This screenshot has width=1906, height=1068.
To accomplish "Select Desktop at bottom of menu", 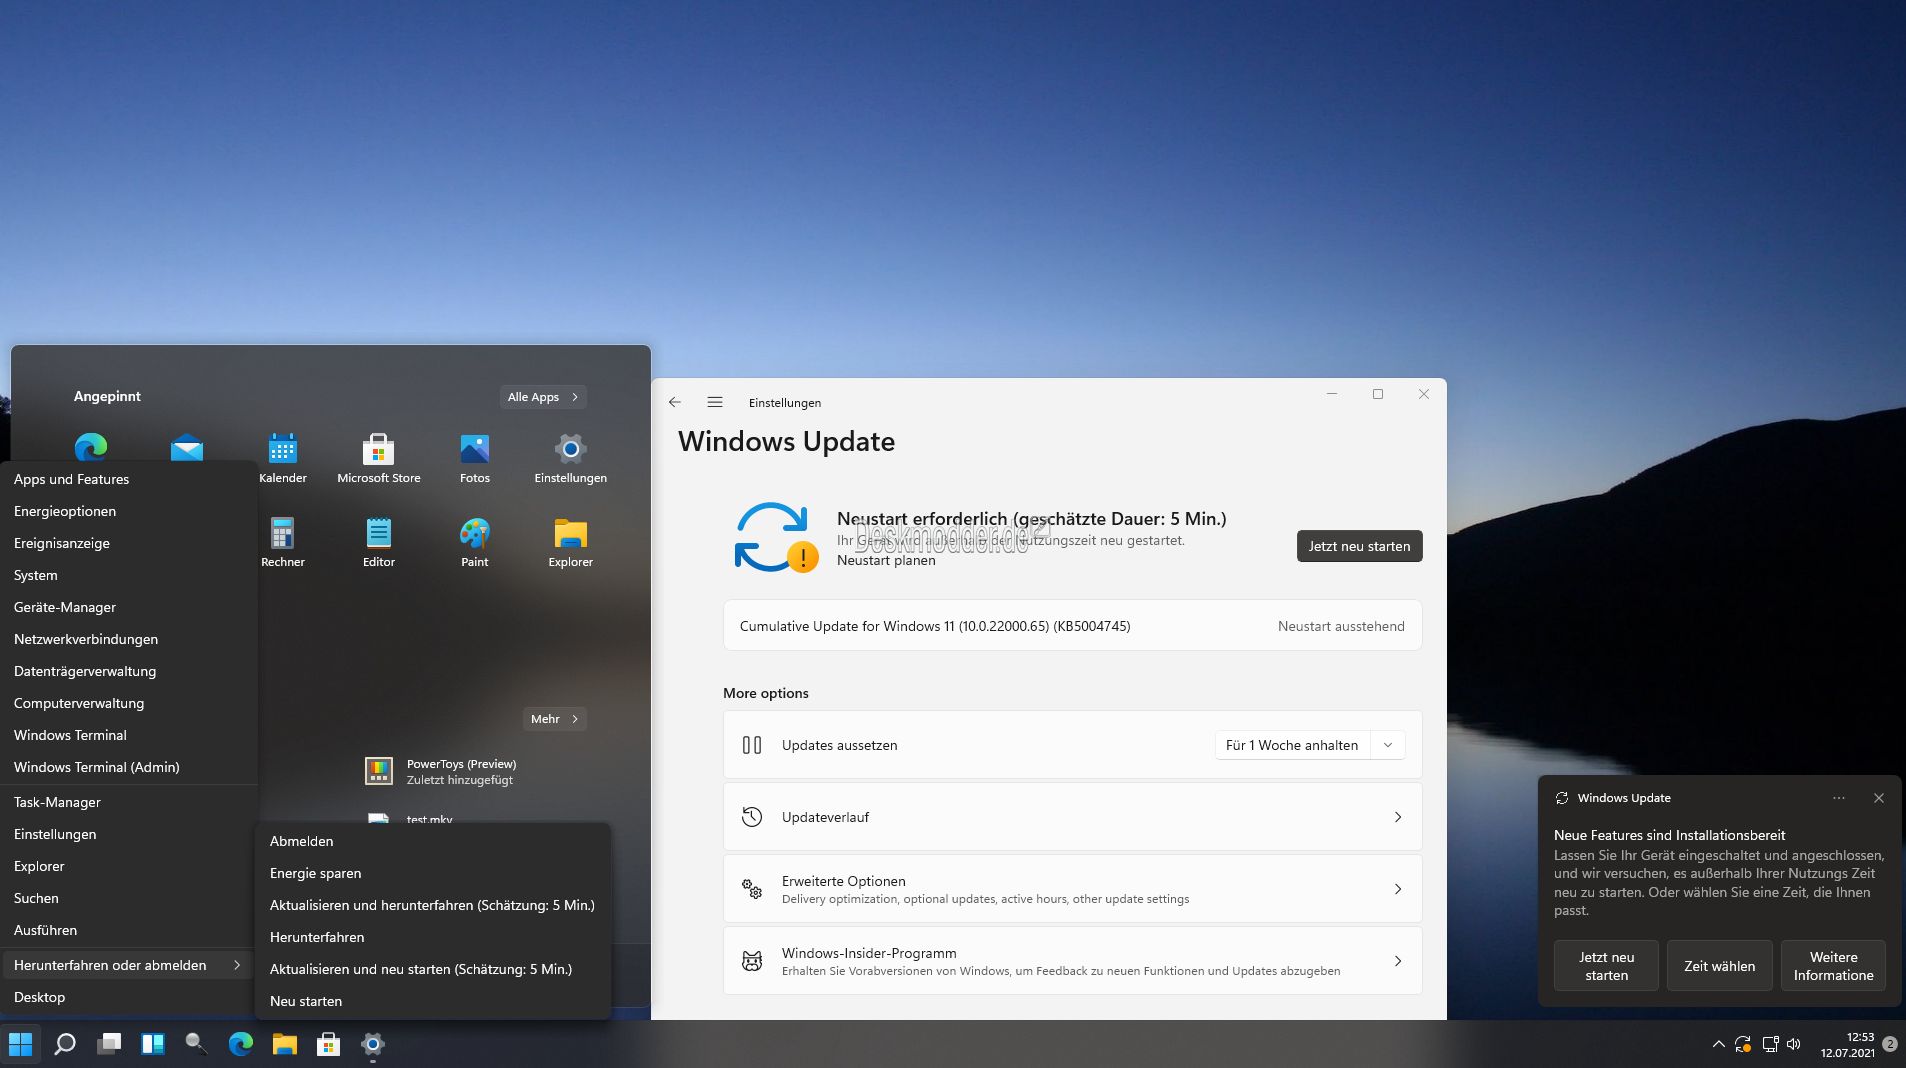I will pyautogui.click(x=128, y=997).
